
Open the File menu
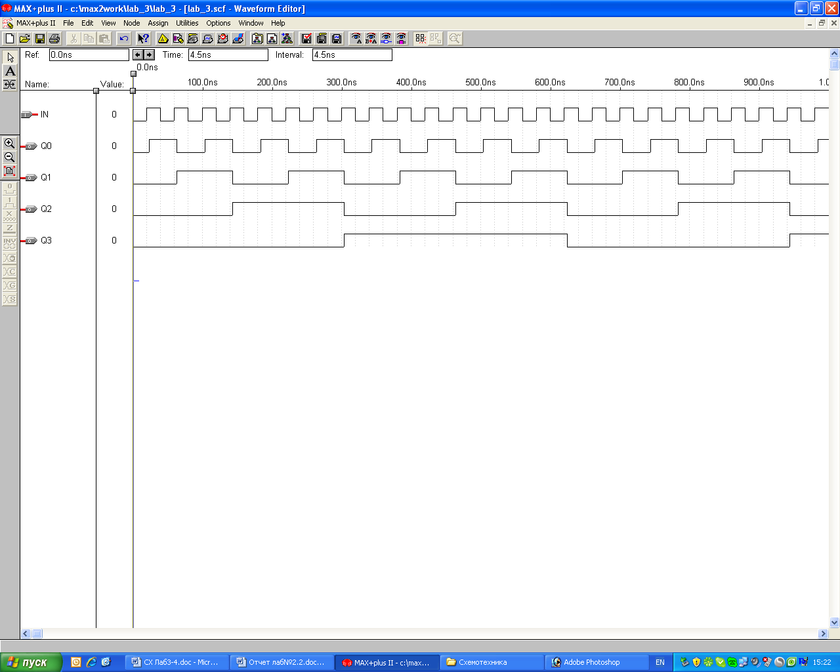69,23
